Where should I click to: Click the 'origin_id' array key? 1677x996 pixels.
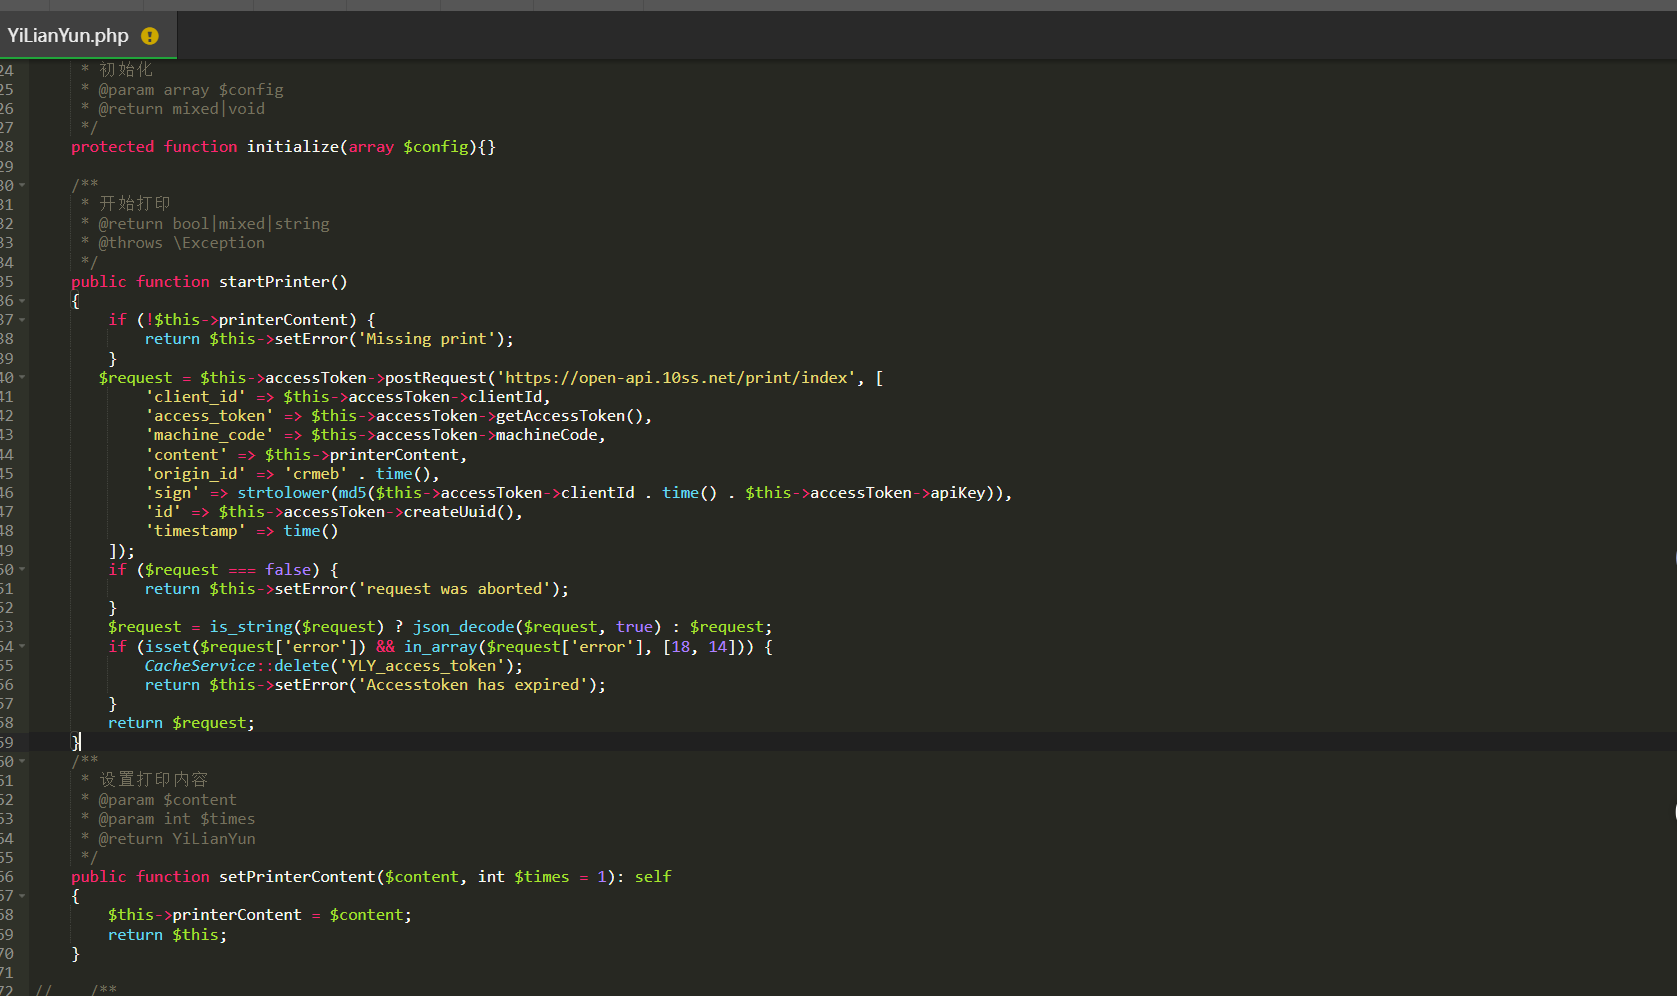click(x=195, y=474)
